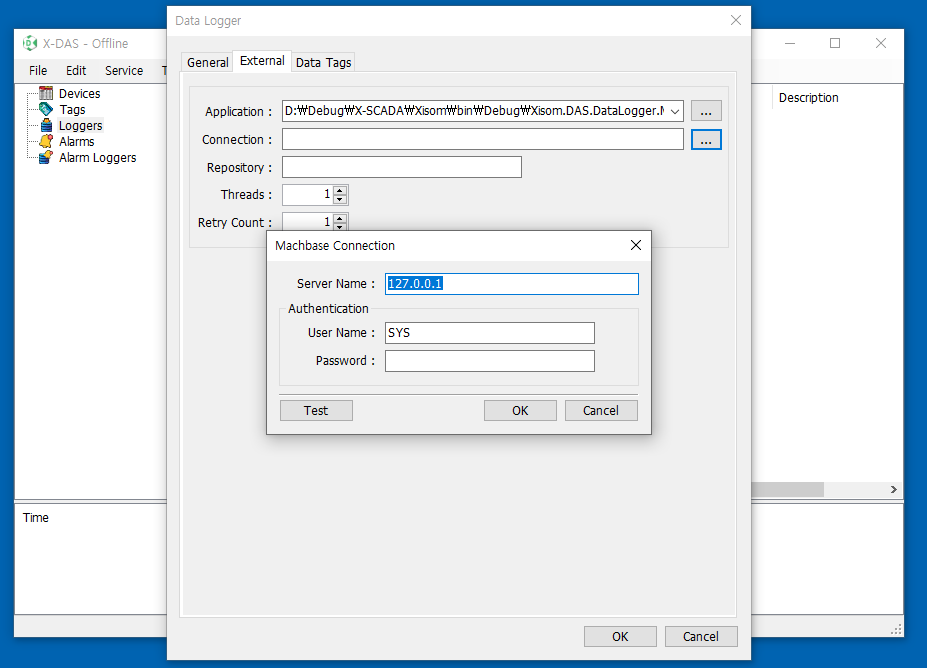Click Cancel in Machbase Connection dialog
Image resolution: width=927 pixels, height=668 pixels.
(601, 410)
